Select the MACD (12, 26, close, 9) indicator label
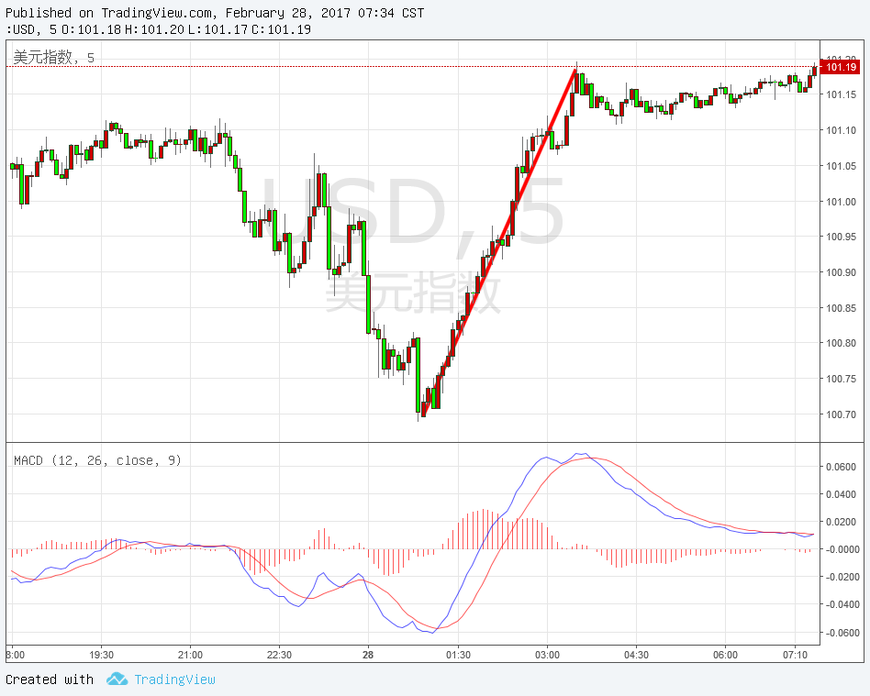This screenshot has width=870, height=696. click(x=97, y=460)
